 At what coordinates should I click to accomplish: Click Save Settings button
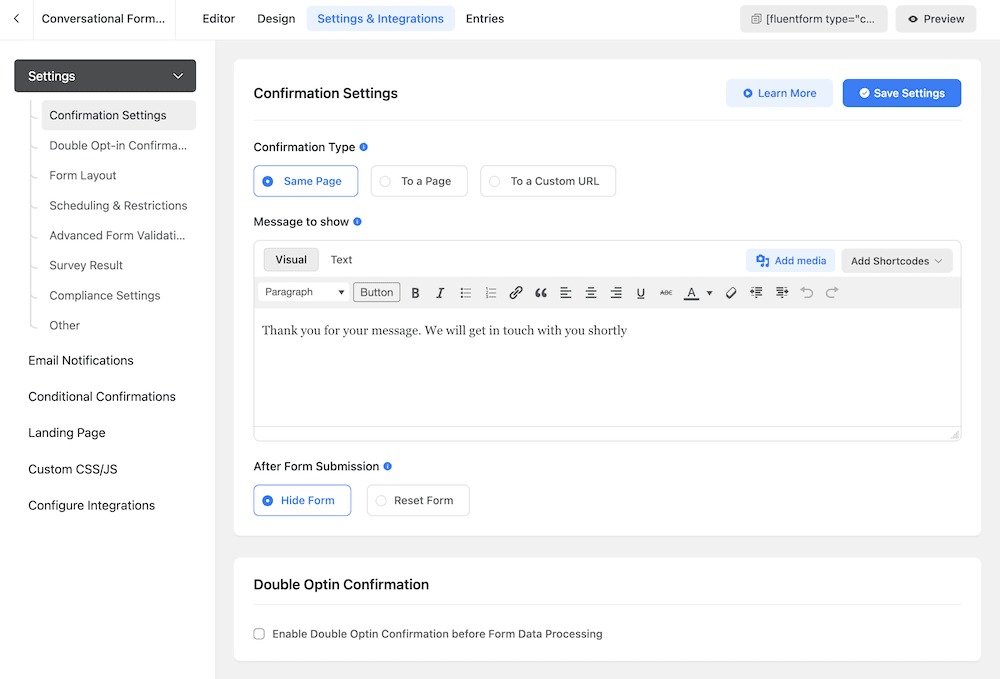[x=902, y=93]
